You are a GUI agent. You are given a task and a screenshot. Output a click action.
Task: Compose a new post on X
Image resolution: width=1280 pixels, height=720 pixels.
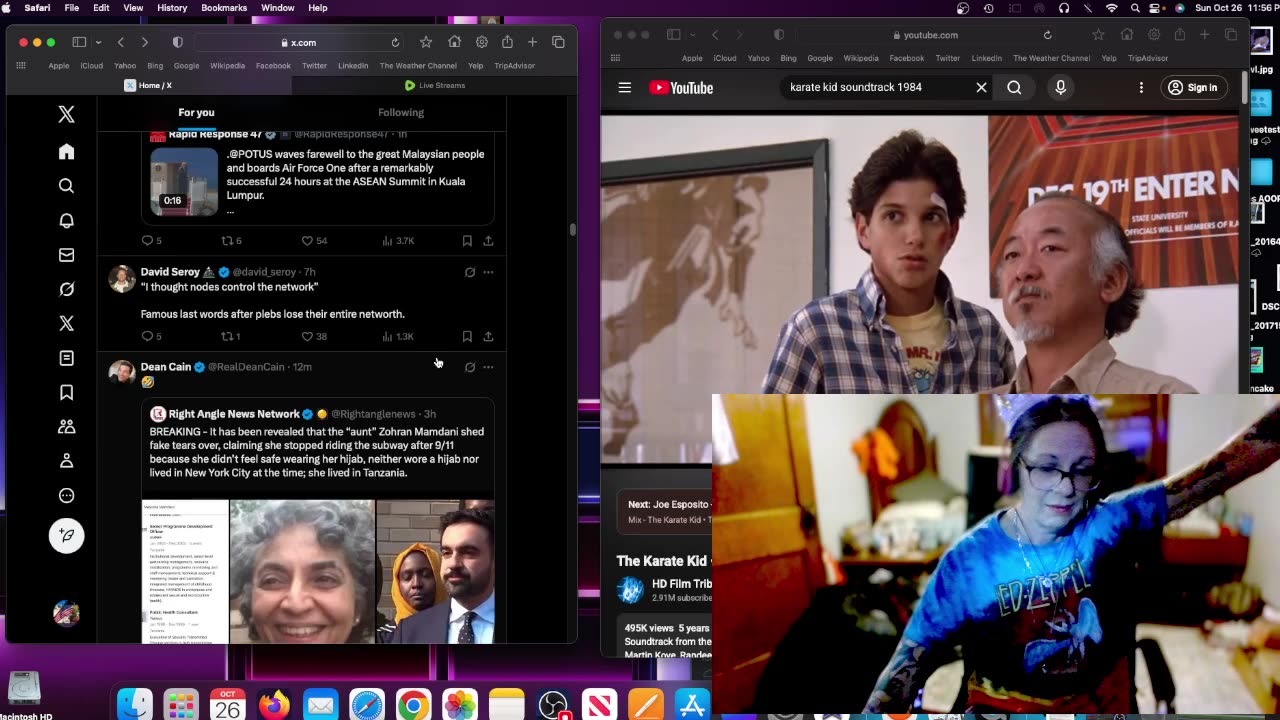(x=66, y=535)
